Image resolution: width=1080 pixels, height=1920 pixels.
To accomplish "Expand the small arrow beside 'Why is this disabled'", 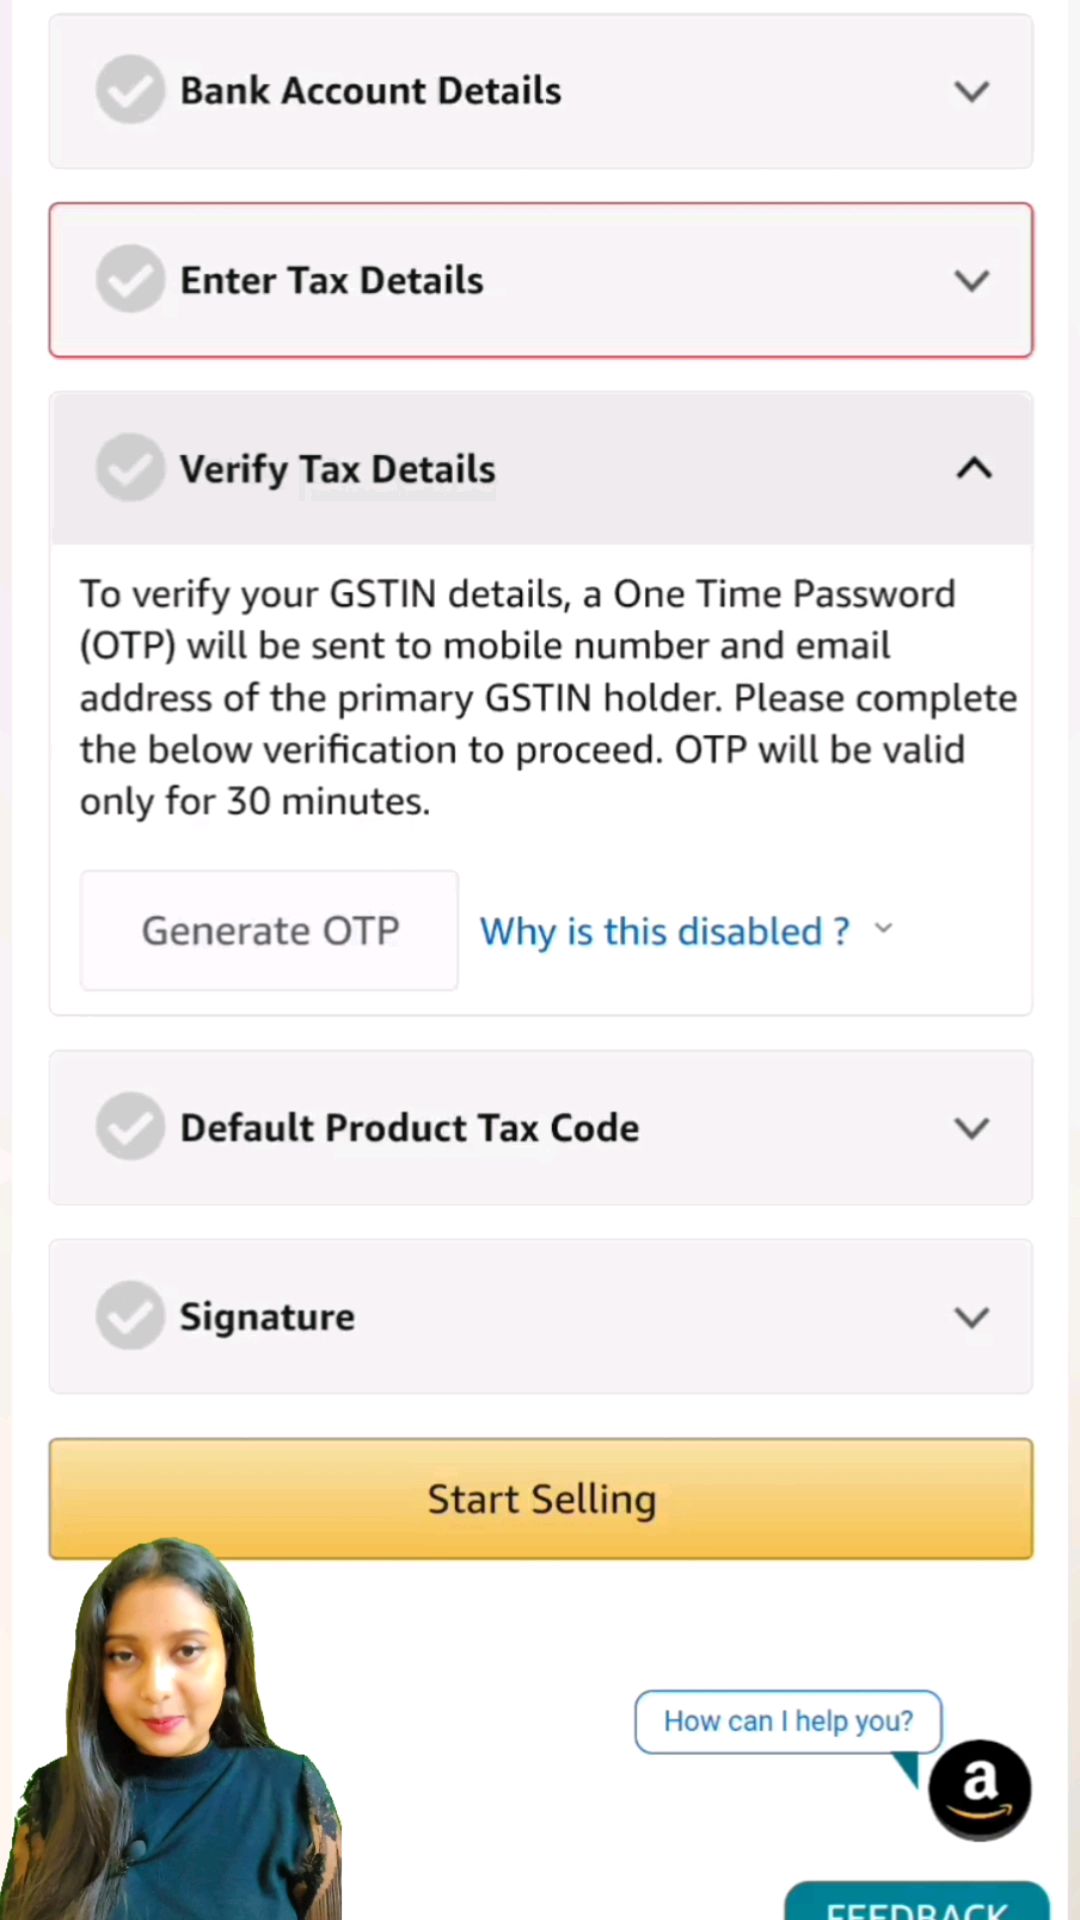I will click(883, 929).
